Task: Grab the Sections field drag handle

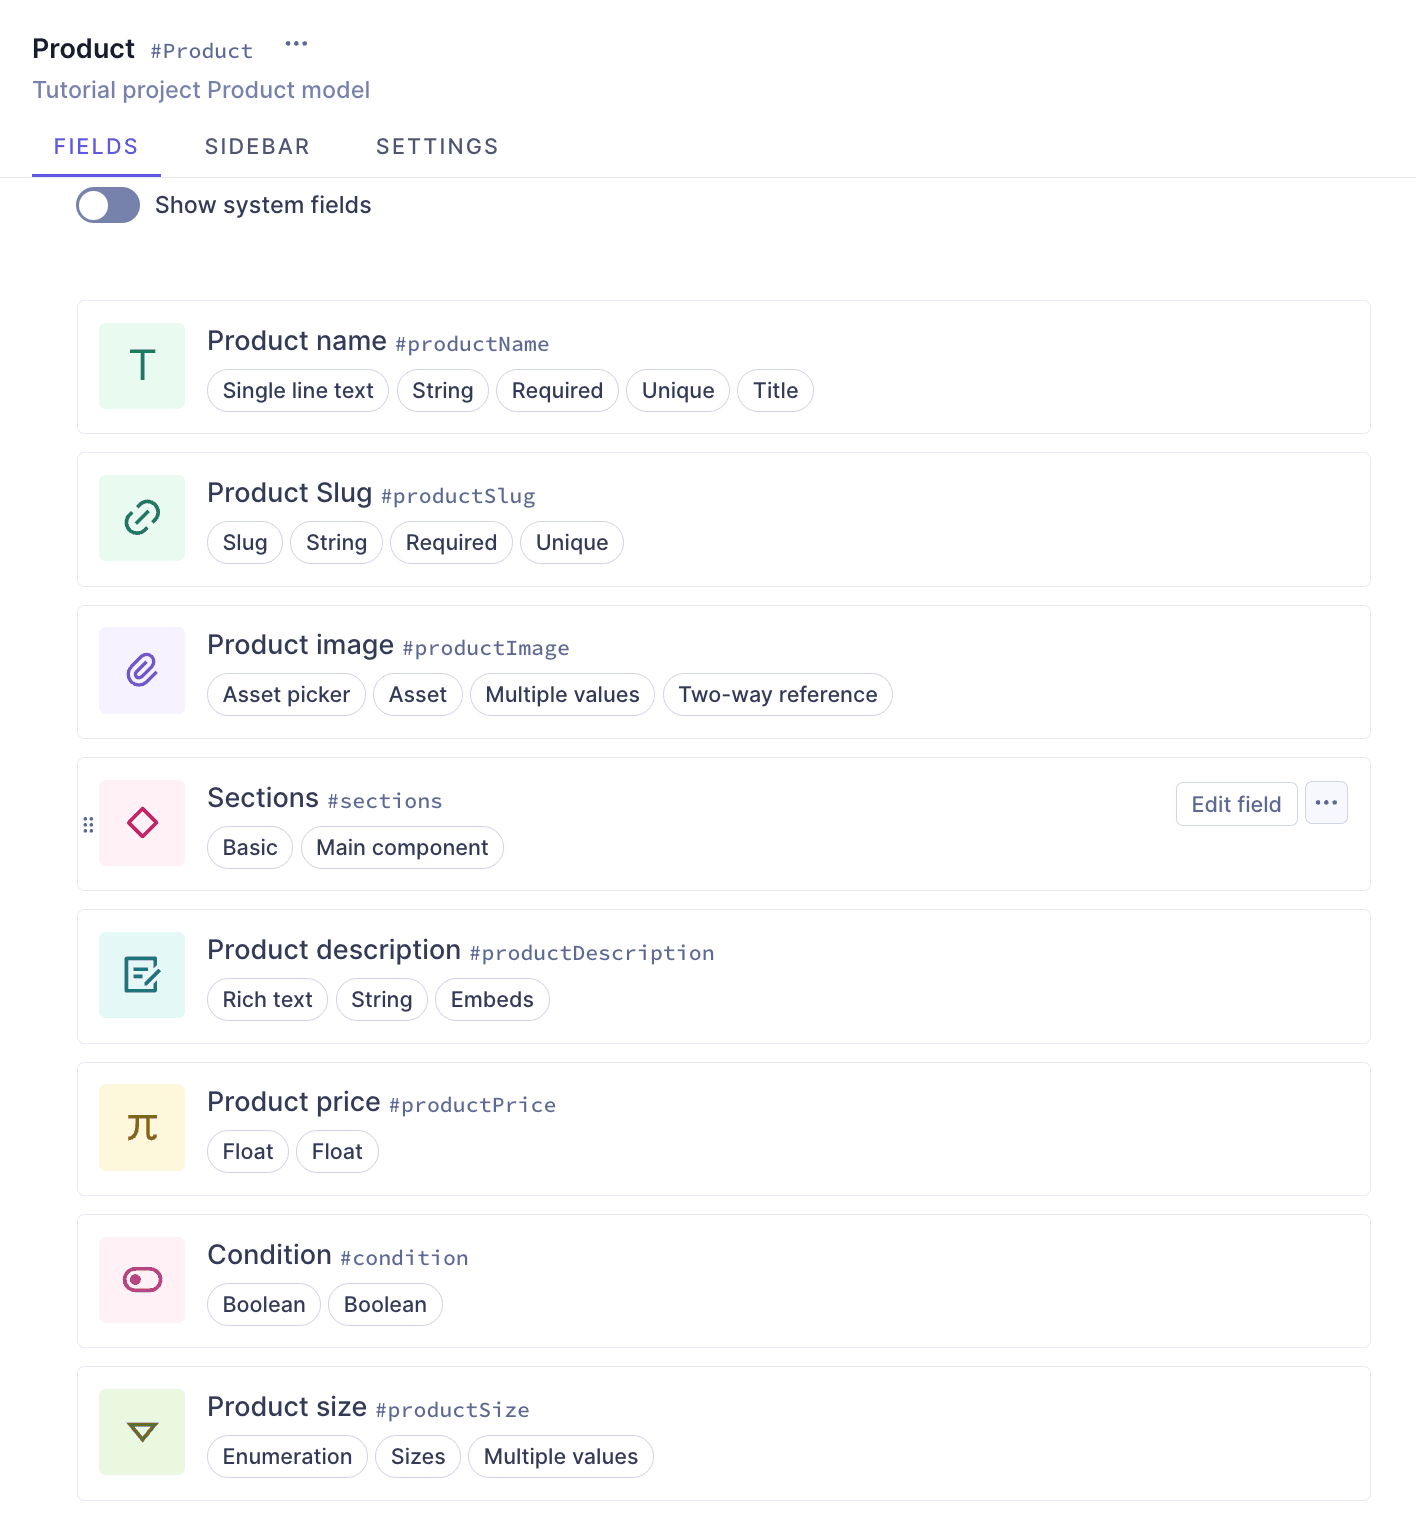Action: coord(88,825)
